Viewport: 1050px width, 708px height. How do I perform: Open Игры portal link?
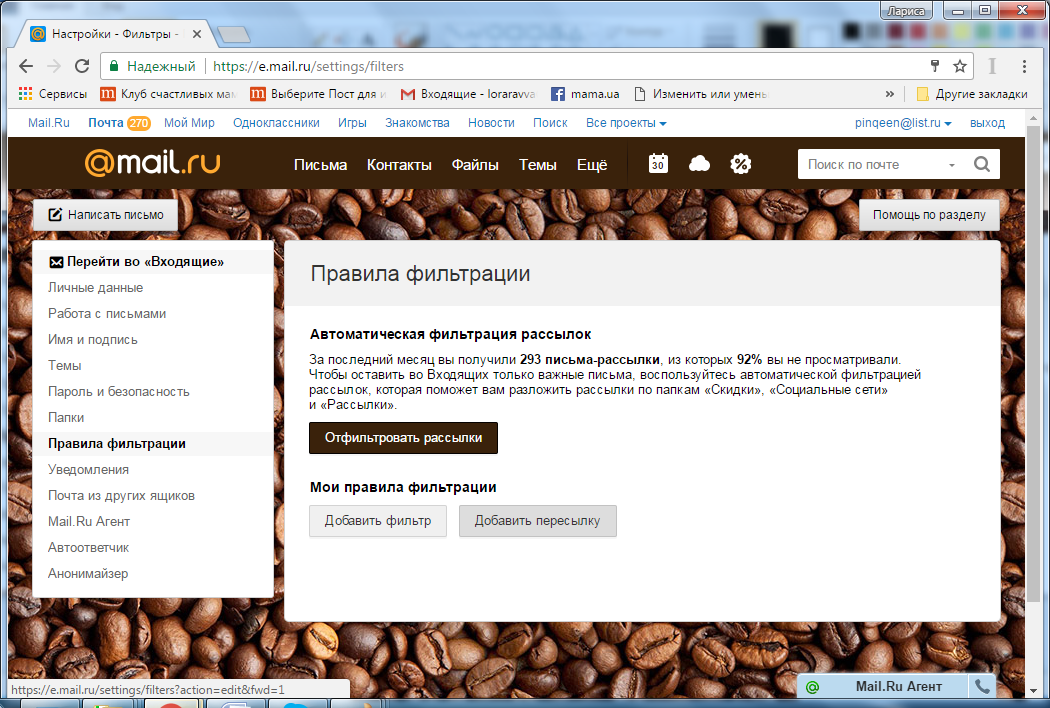pos(352,123)
